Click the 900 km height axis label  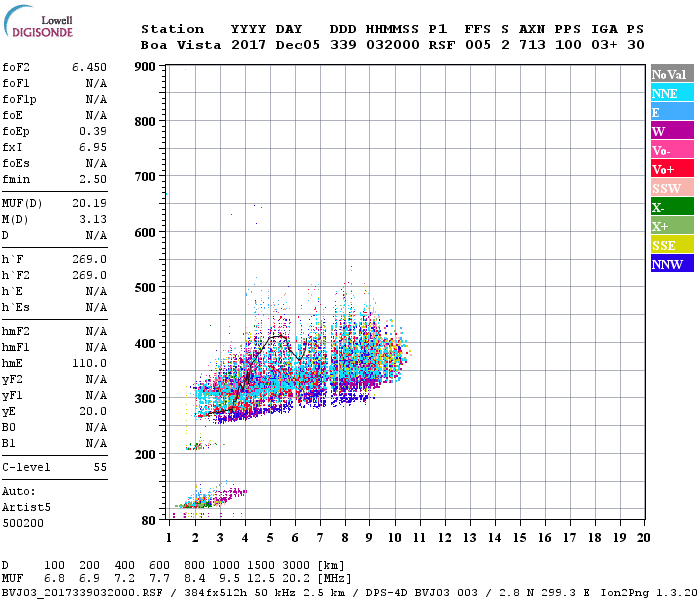coord(145,67)
